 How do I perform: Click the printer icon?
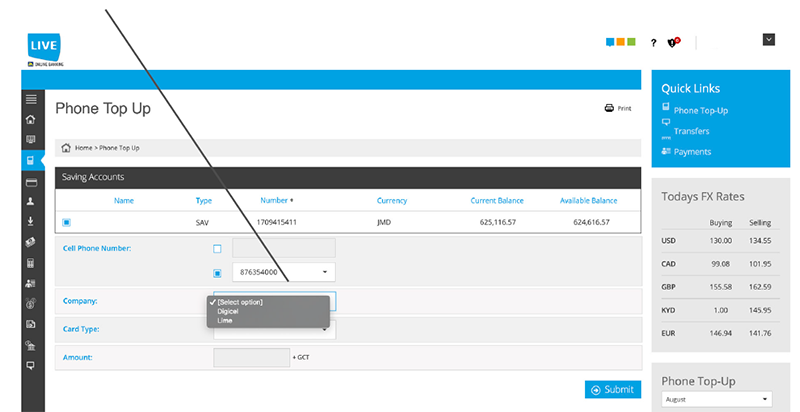coord(609,108)
